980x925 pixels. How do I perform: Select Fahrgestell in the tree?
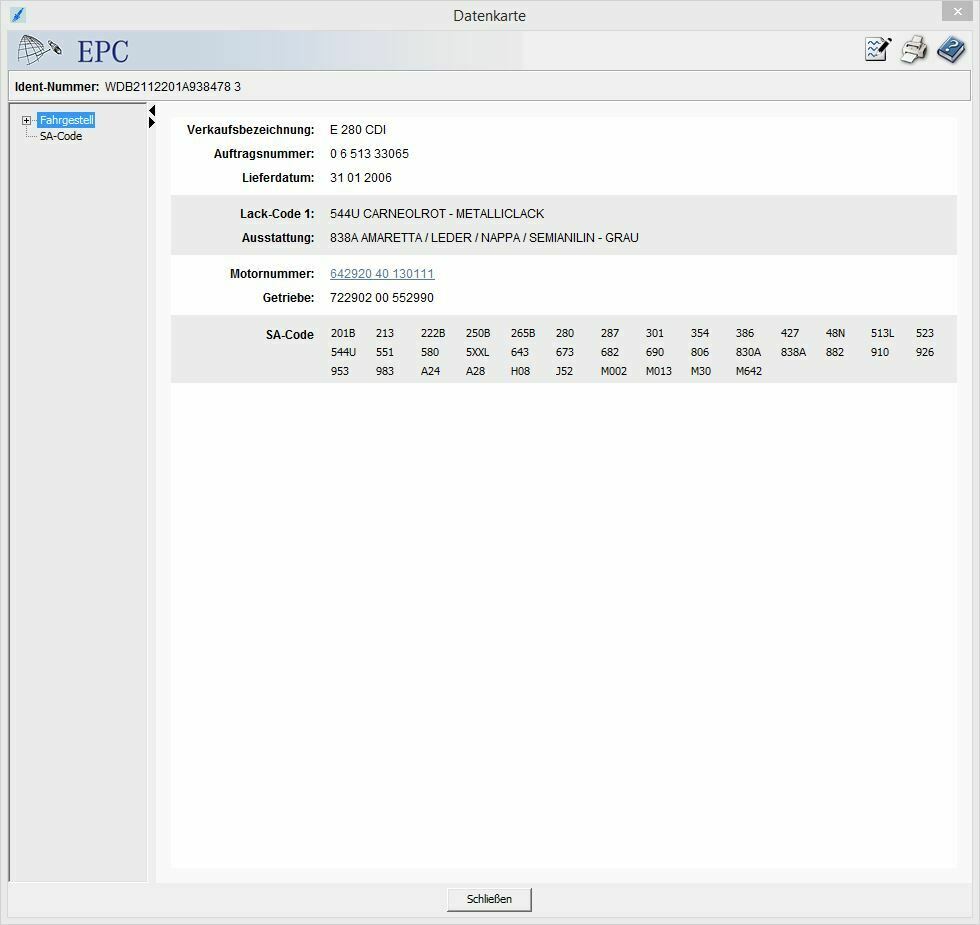point(67,120)
